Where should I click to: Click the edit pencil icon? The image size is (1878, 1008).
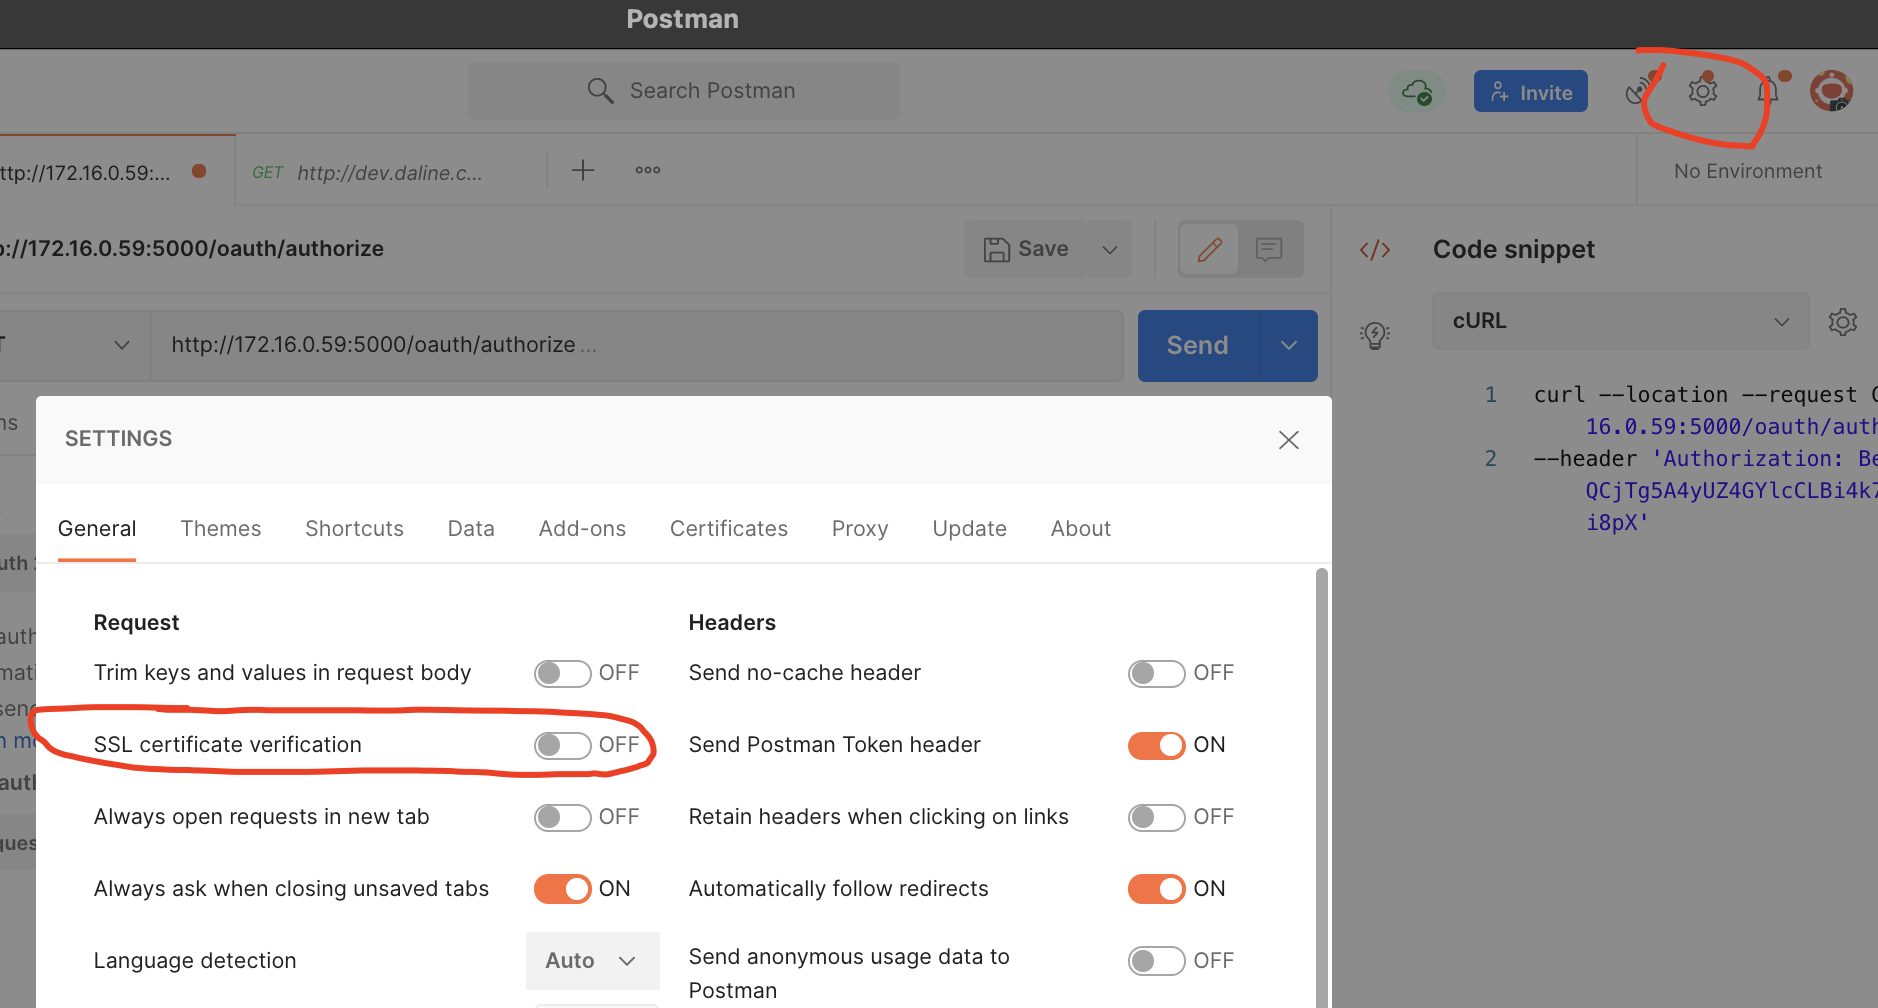point(1209,249)
